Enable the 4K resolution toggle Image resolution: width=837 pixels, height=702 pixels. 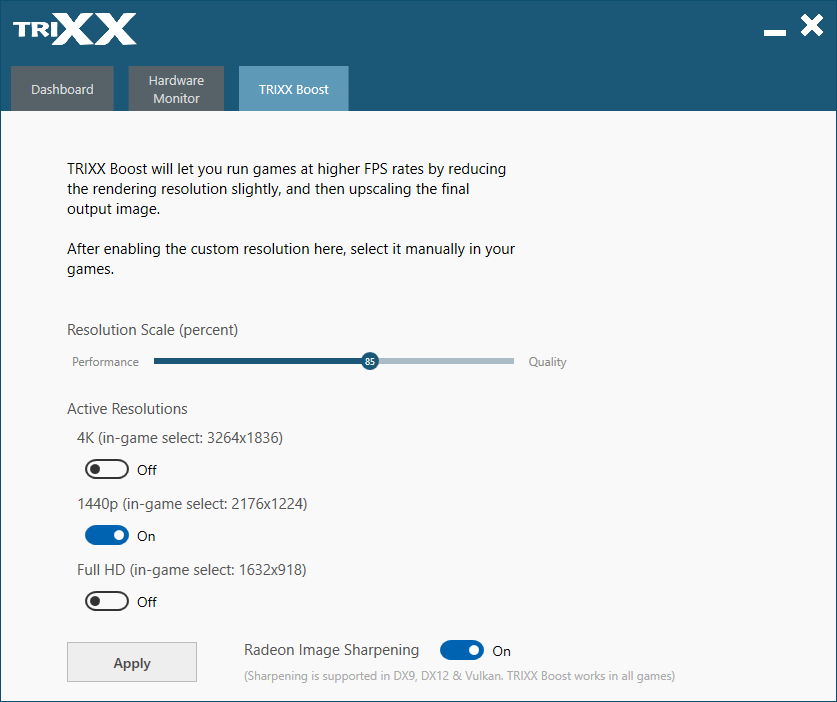click(x=107, y=469)
